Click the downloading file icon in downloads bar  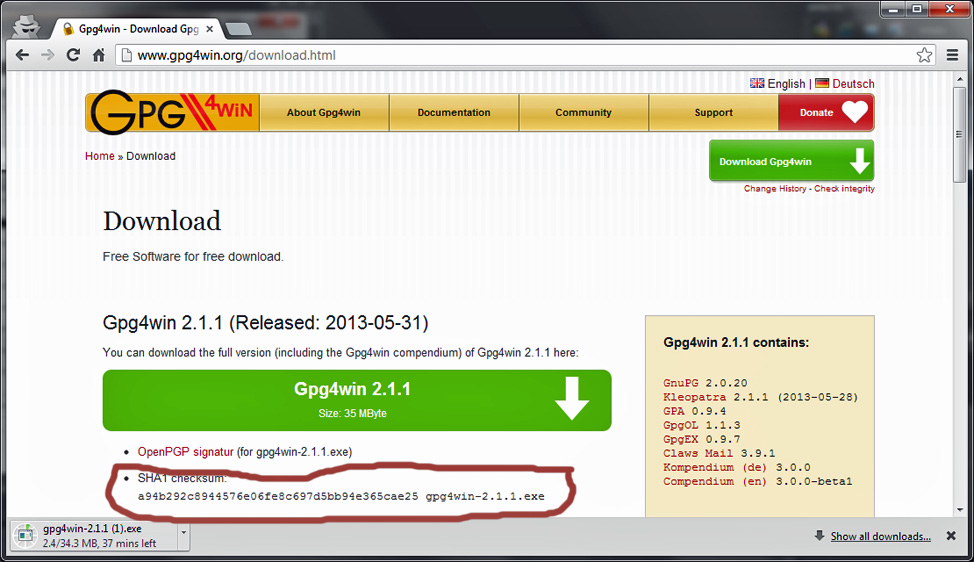(25, 535)
